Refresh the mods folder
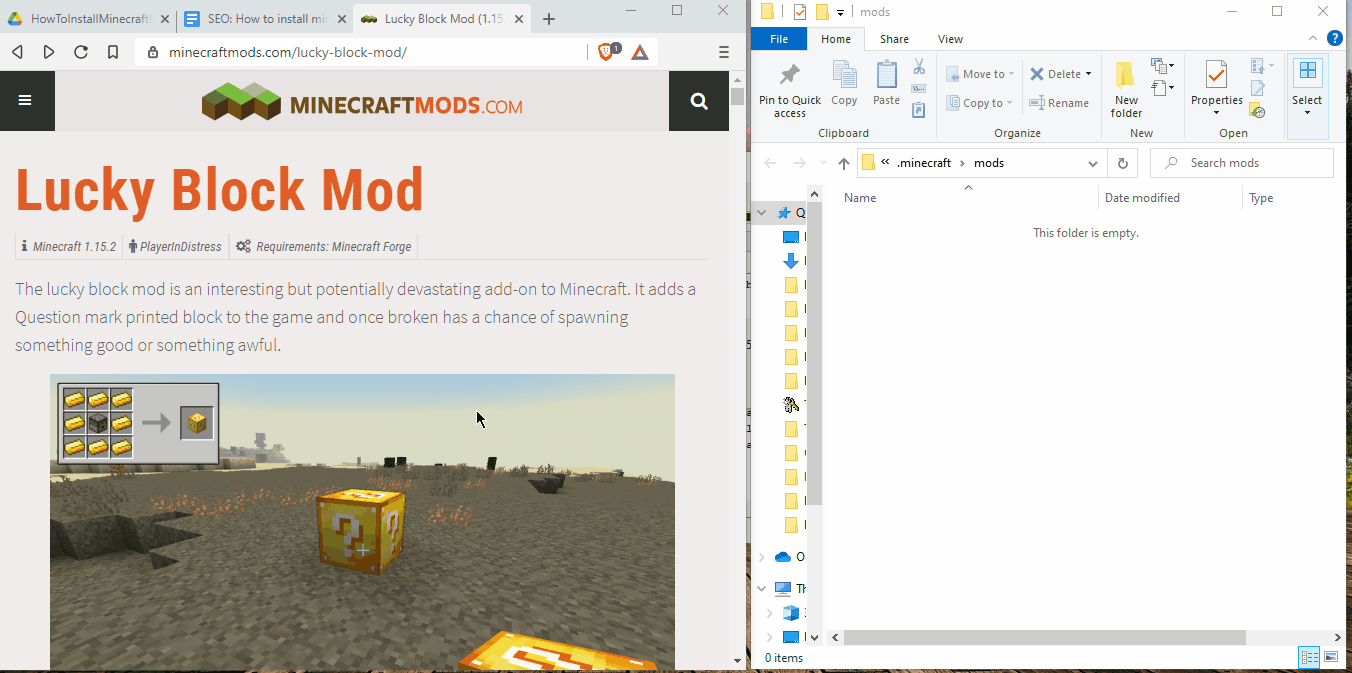 [x=1122, y=163]
